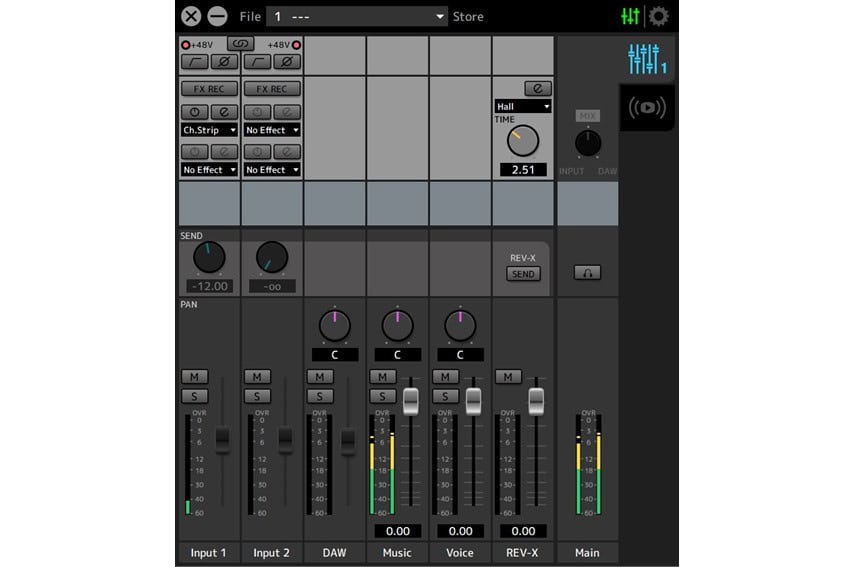Open the streaming loopback settings tab

point(647,108)
